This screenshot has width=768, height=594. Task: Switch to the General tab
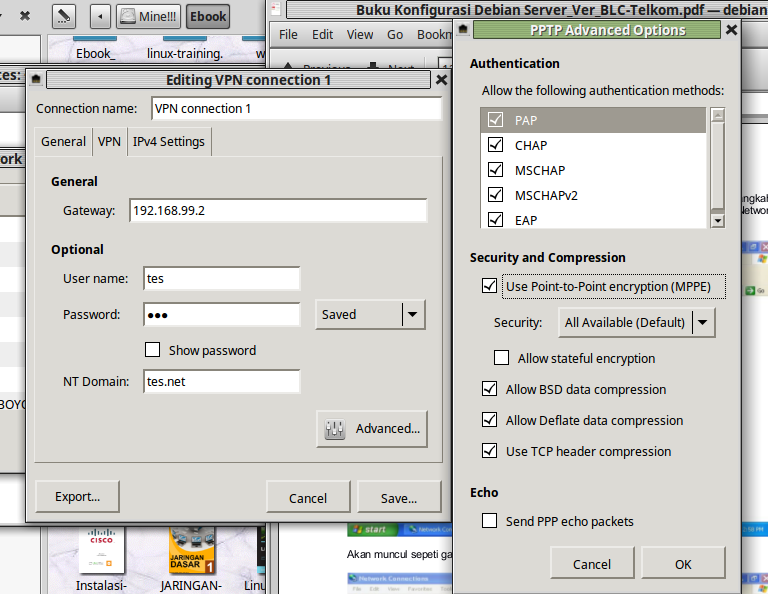[x=63, y=142]
